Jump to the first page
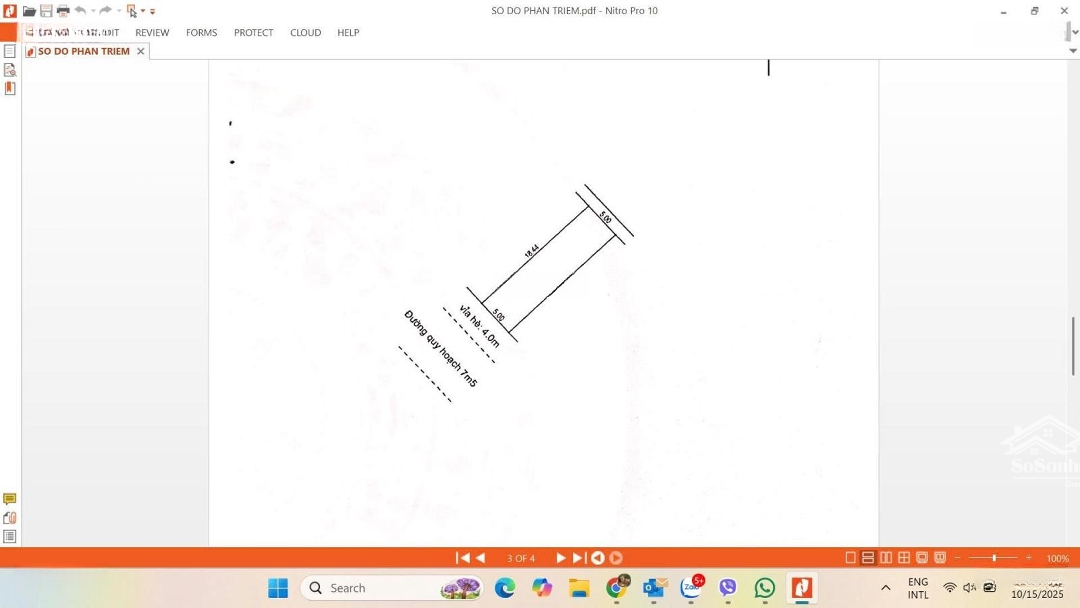This screenshot has width=1080, height=608. point(462,558)
